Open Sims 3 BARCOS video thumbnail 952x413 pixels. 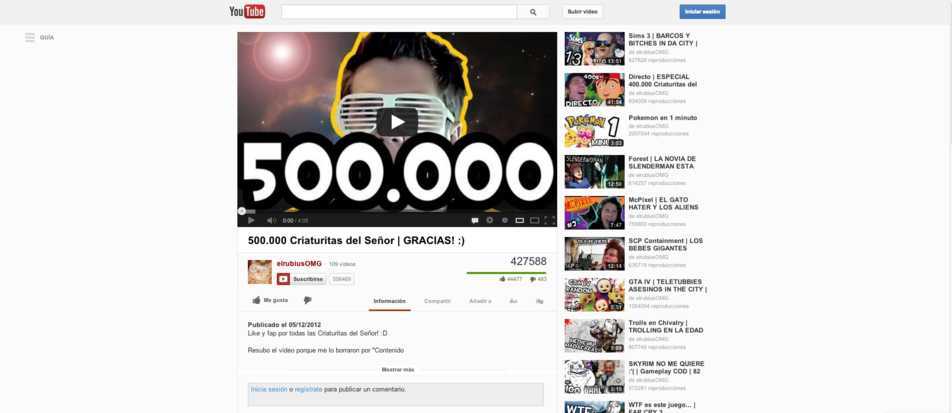(594, 49)
